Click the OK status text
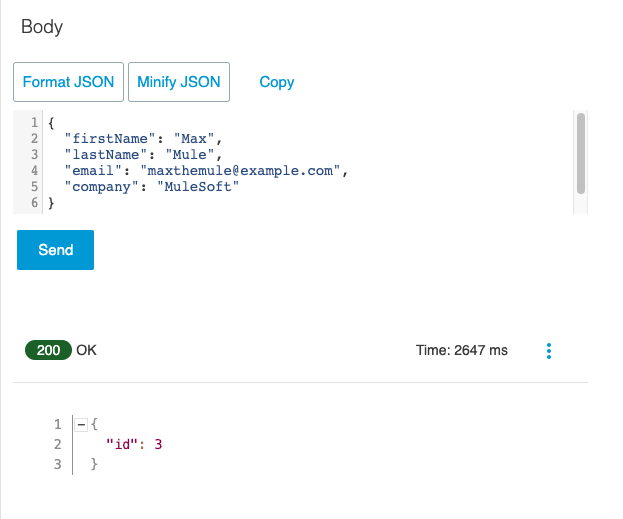This screenshot has height=519, width=623. pos(87,350)
